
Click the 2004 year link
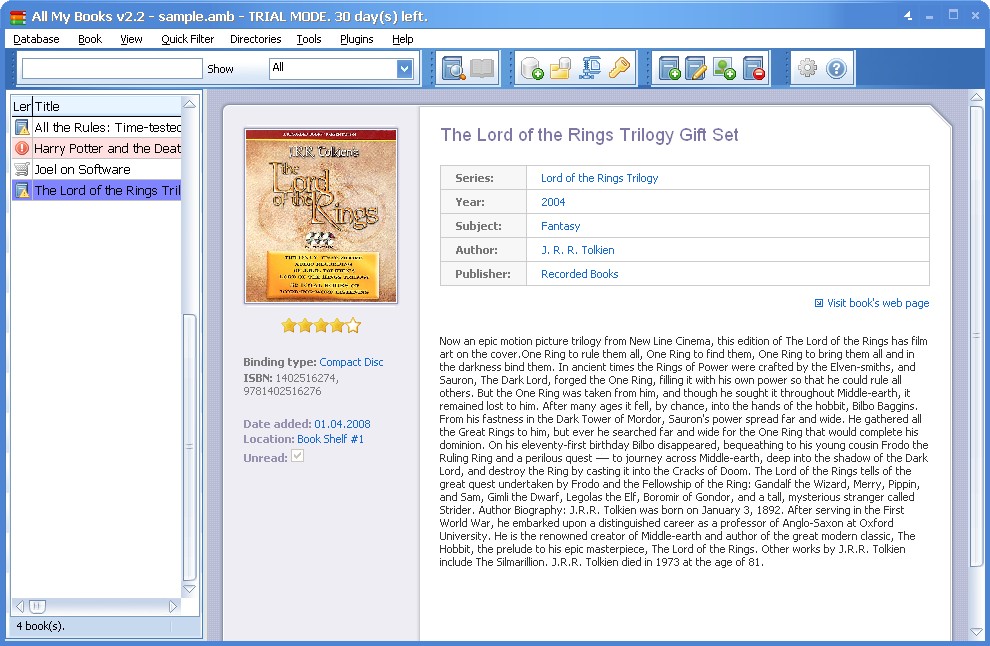553,202
